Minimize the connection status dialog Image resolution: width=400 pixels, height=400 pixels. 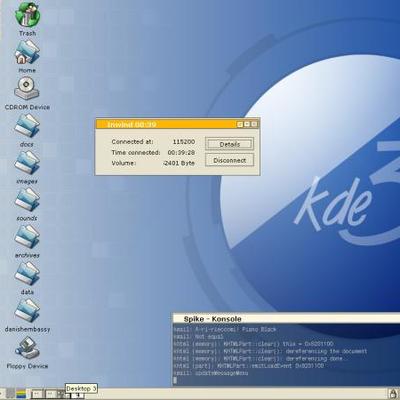[x=240, y=124]
